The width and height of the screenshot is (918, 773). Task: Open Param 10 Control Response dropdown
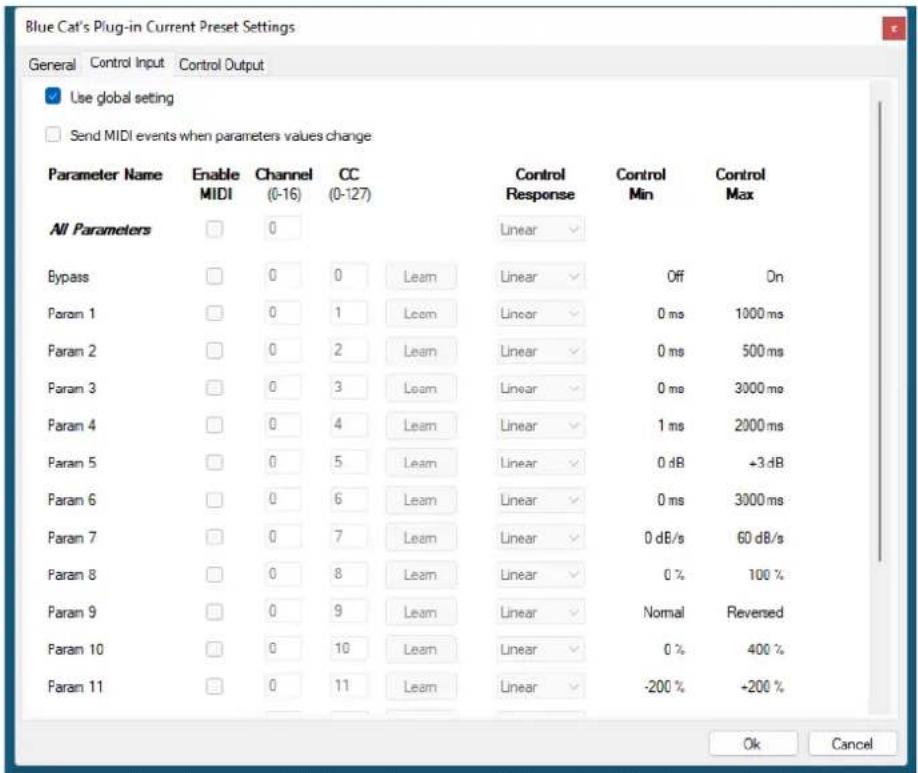540,649
